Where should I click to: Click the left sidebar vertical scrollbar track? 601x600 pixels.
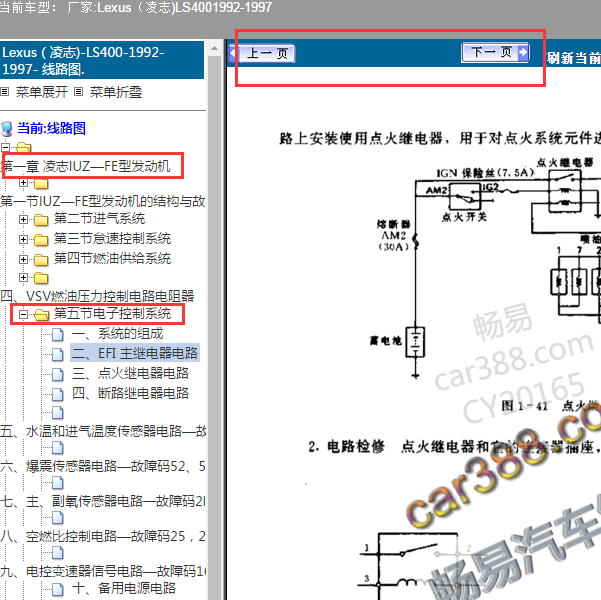(x=215, y=328)
